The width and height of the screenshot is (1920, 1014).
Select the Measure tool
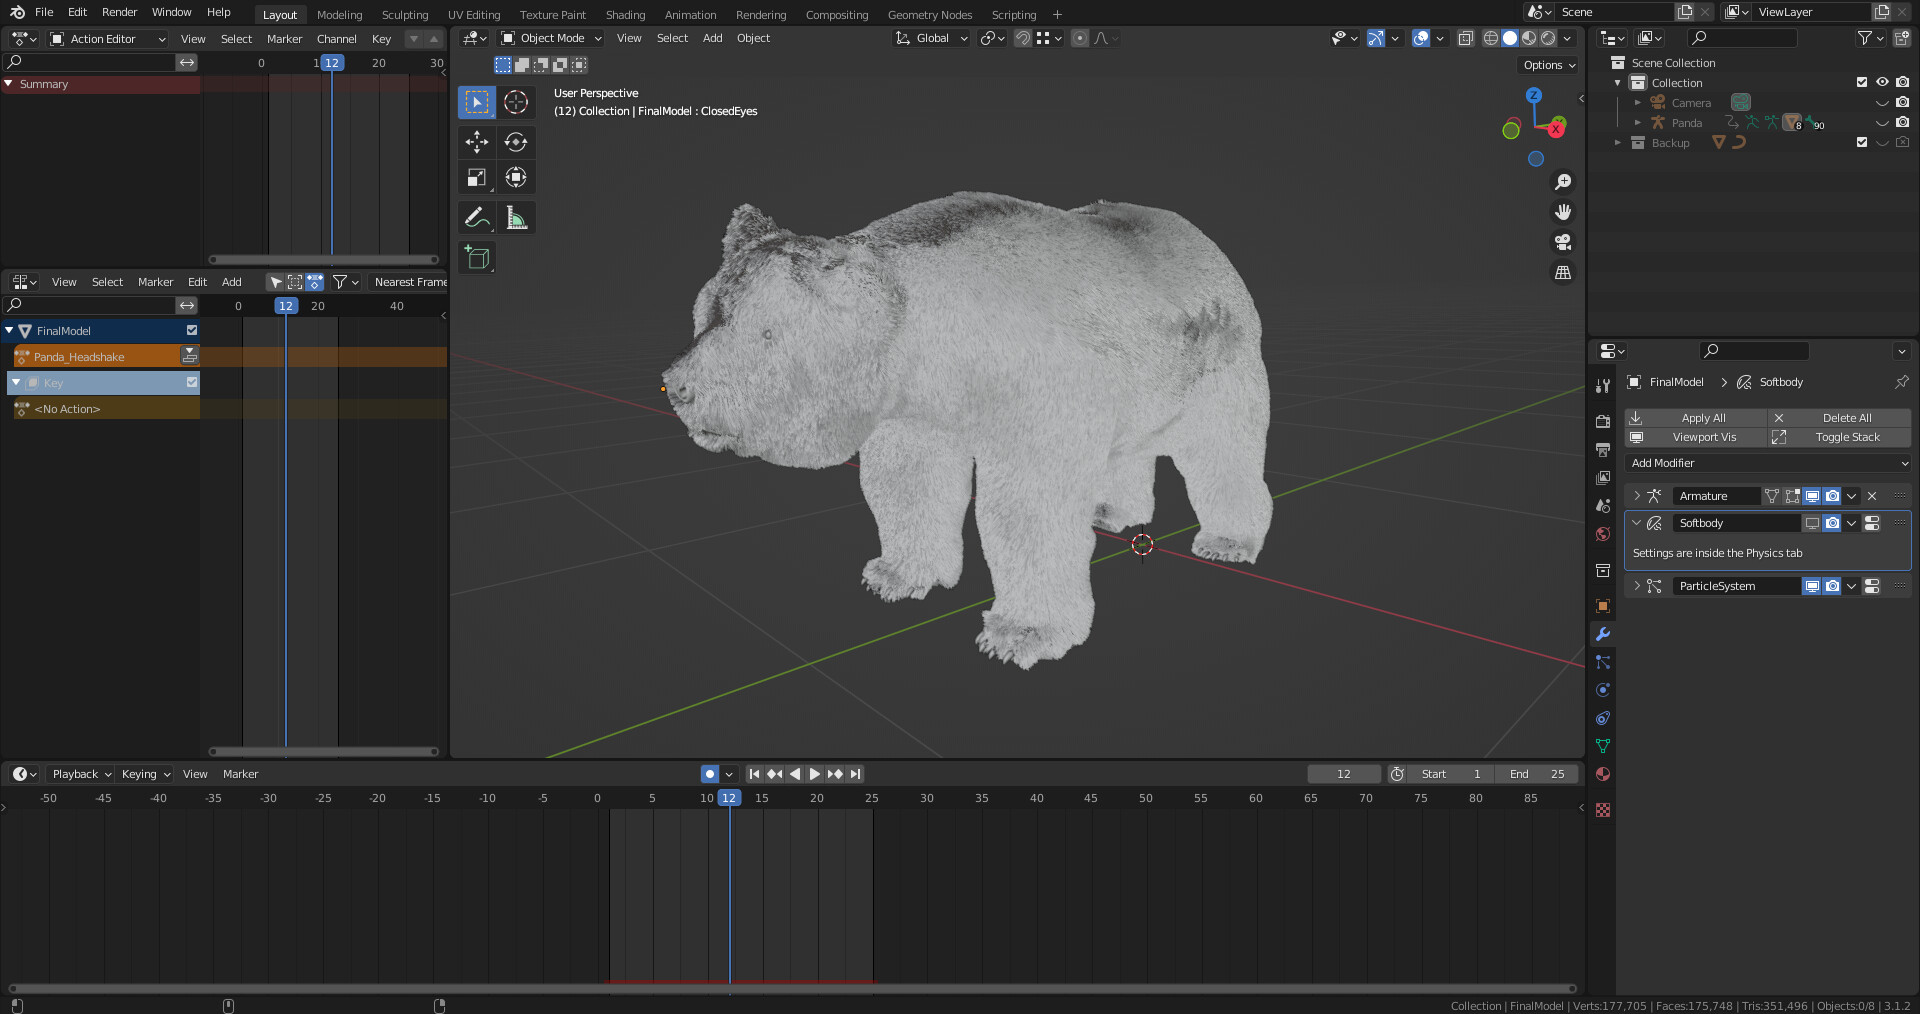(x=516, y=218)
